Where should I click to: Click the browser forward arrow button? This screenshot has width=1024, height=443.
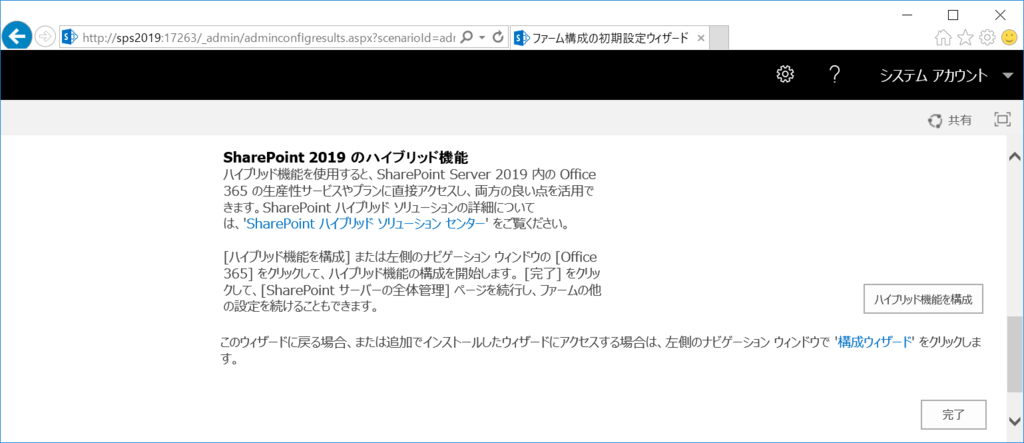45,37
